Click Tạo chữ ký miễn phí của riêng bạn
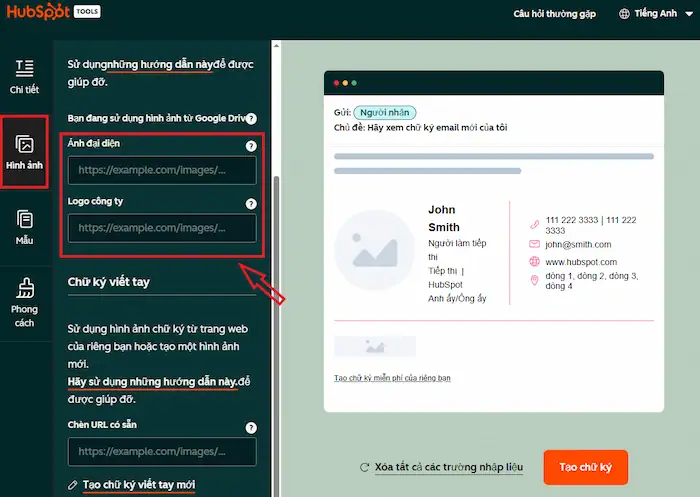700x497 pixels. point(392,378)
